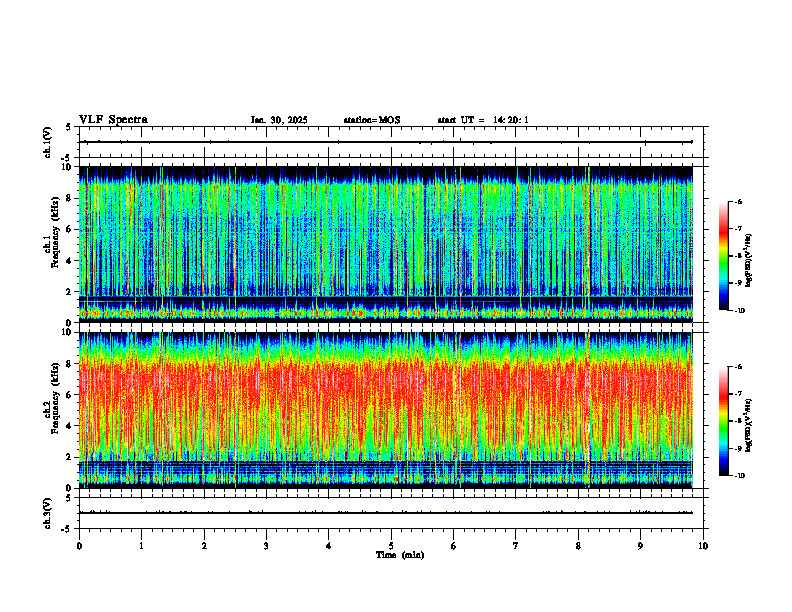
Task: Click the "ch.1(V)" axis label of the top waveform
Action: [x=47, y=142]
